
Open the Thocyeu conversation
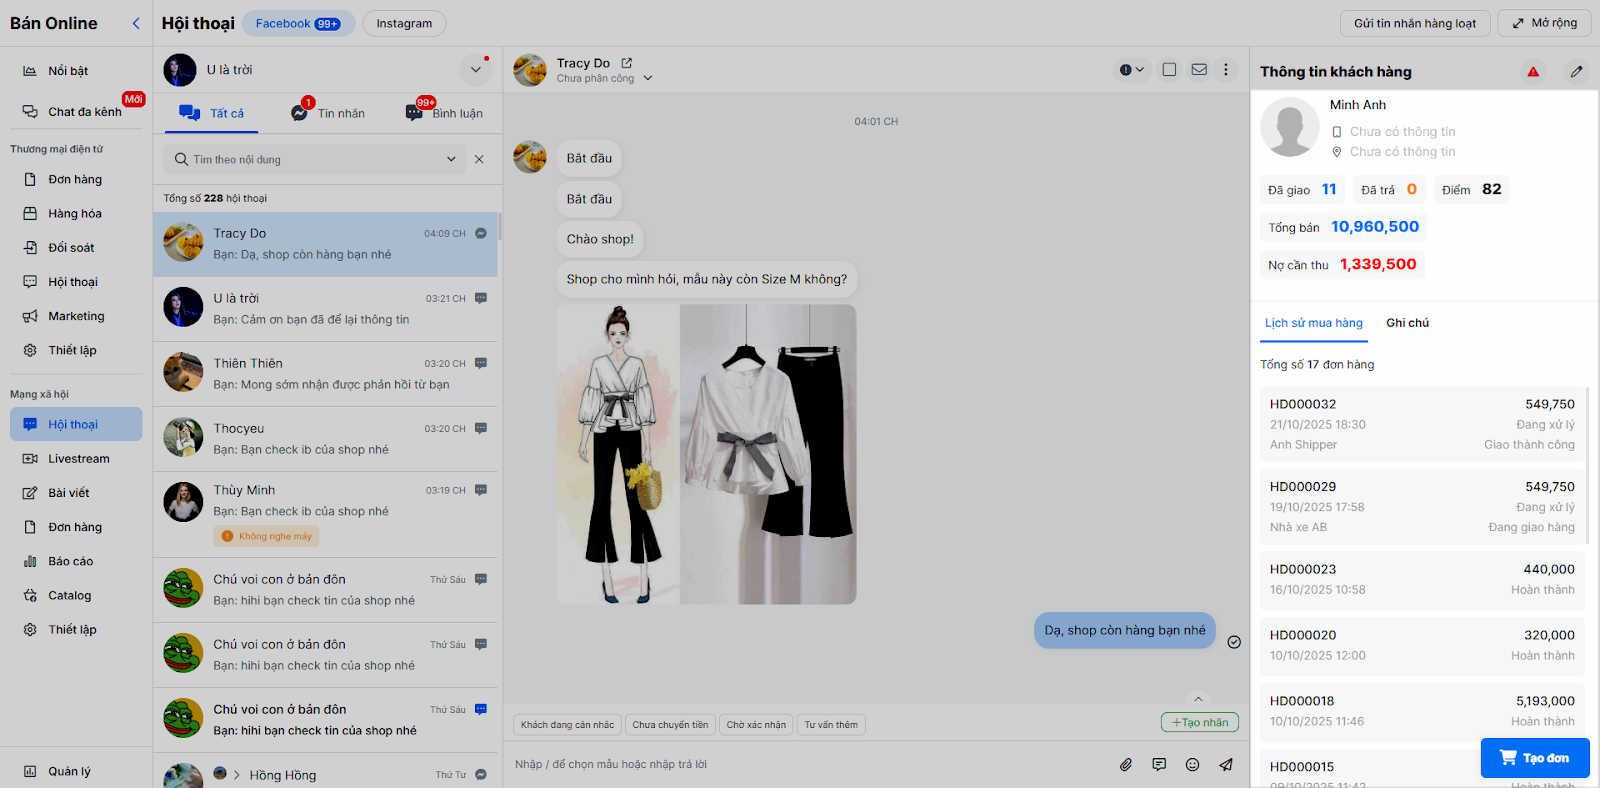pos(325,439)
